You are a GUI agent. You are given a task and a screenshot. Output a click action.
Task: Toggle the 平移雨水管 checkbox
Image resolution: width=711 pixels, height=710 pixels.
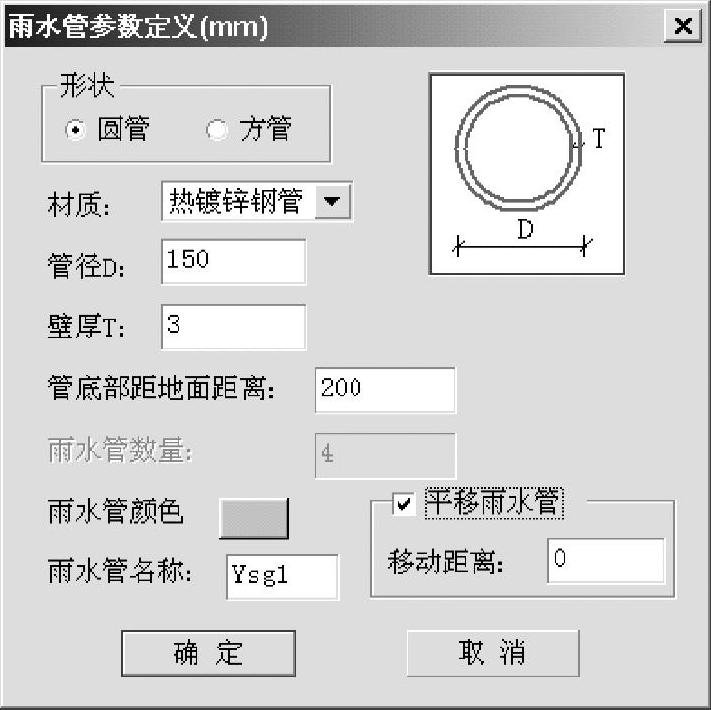[x=404, y=505]
